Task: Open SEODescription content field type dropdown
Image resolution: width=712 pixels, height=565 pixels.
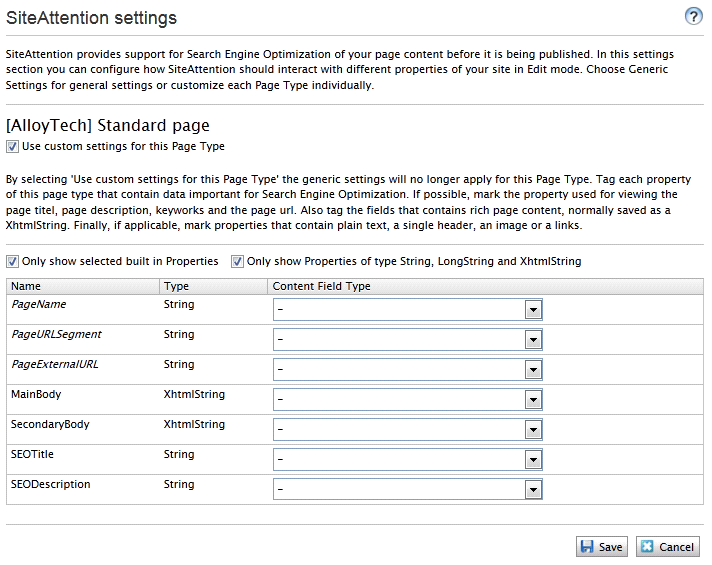Action: (x=533, y=490)
